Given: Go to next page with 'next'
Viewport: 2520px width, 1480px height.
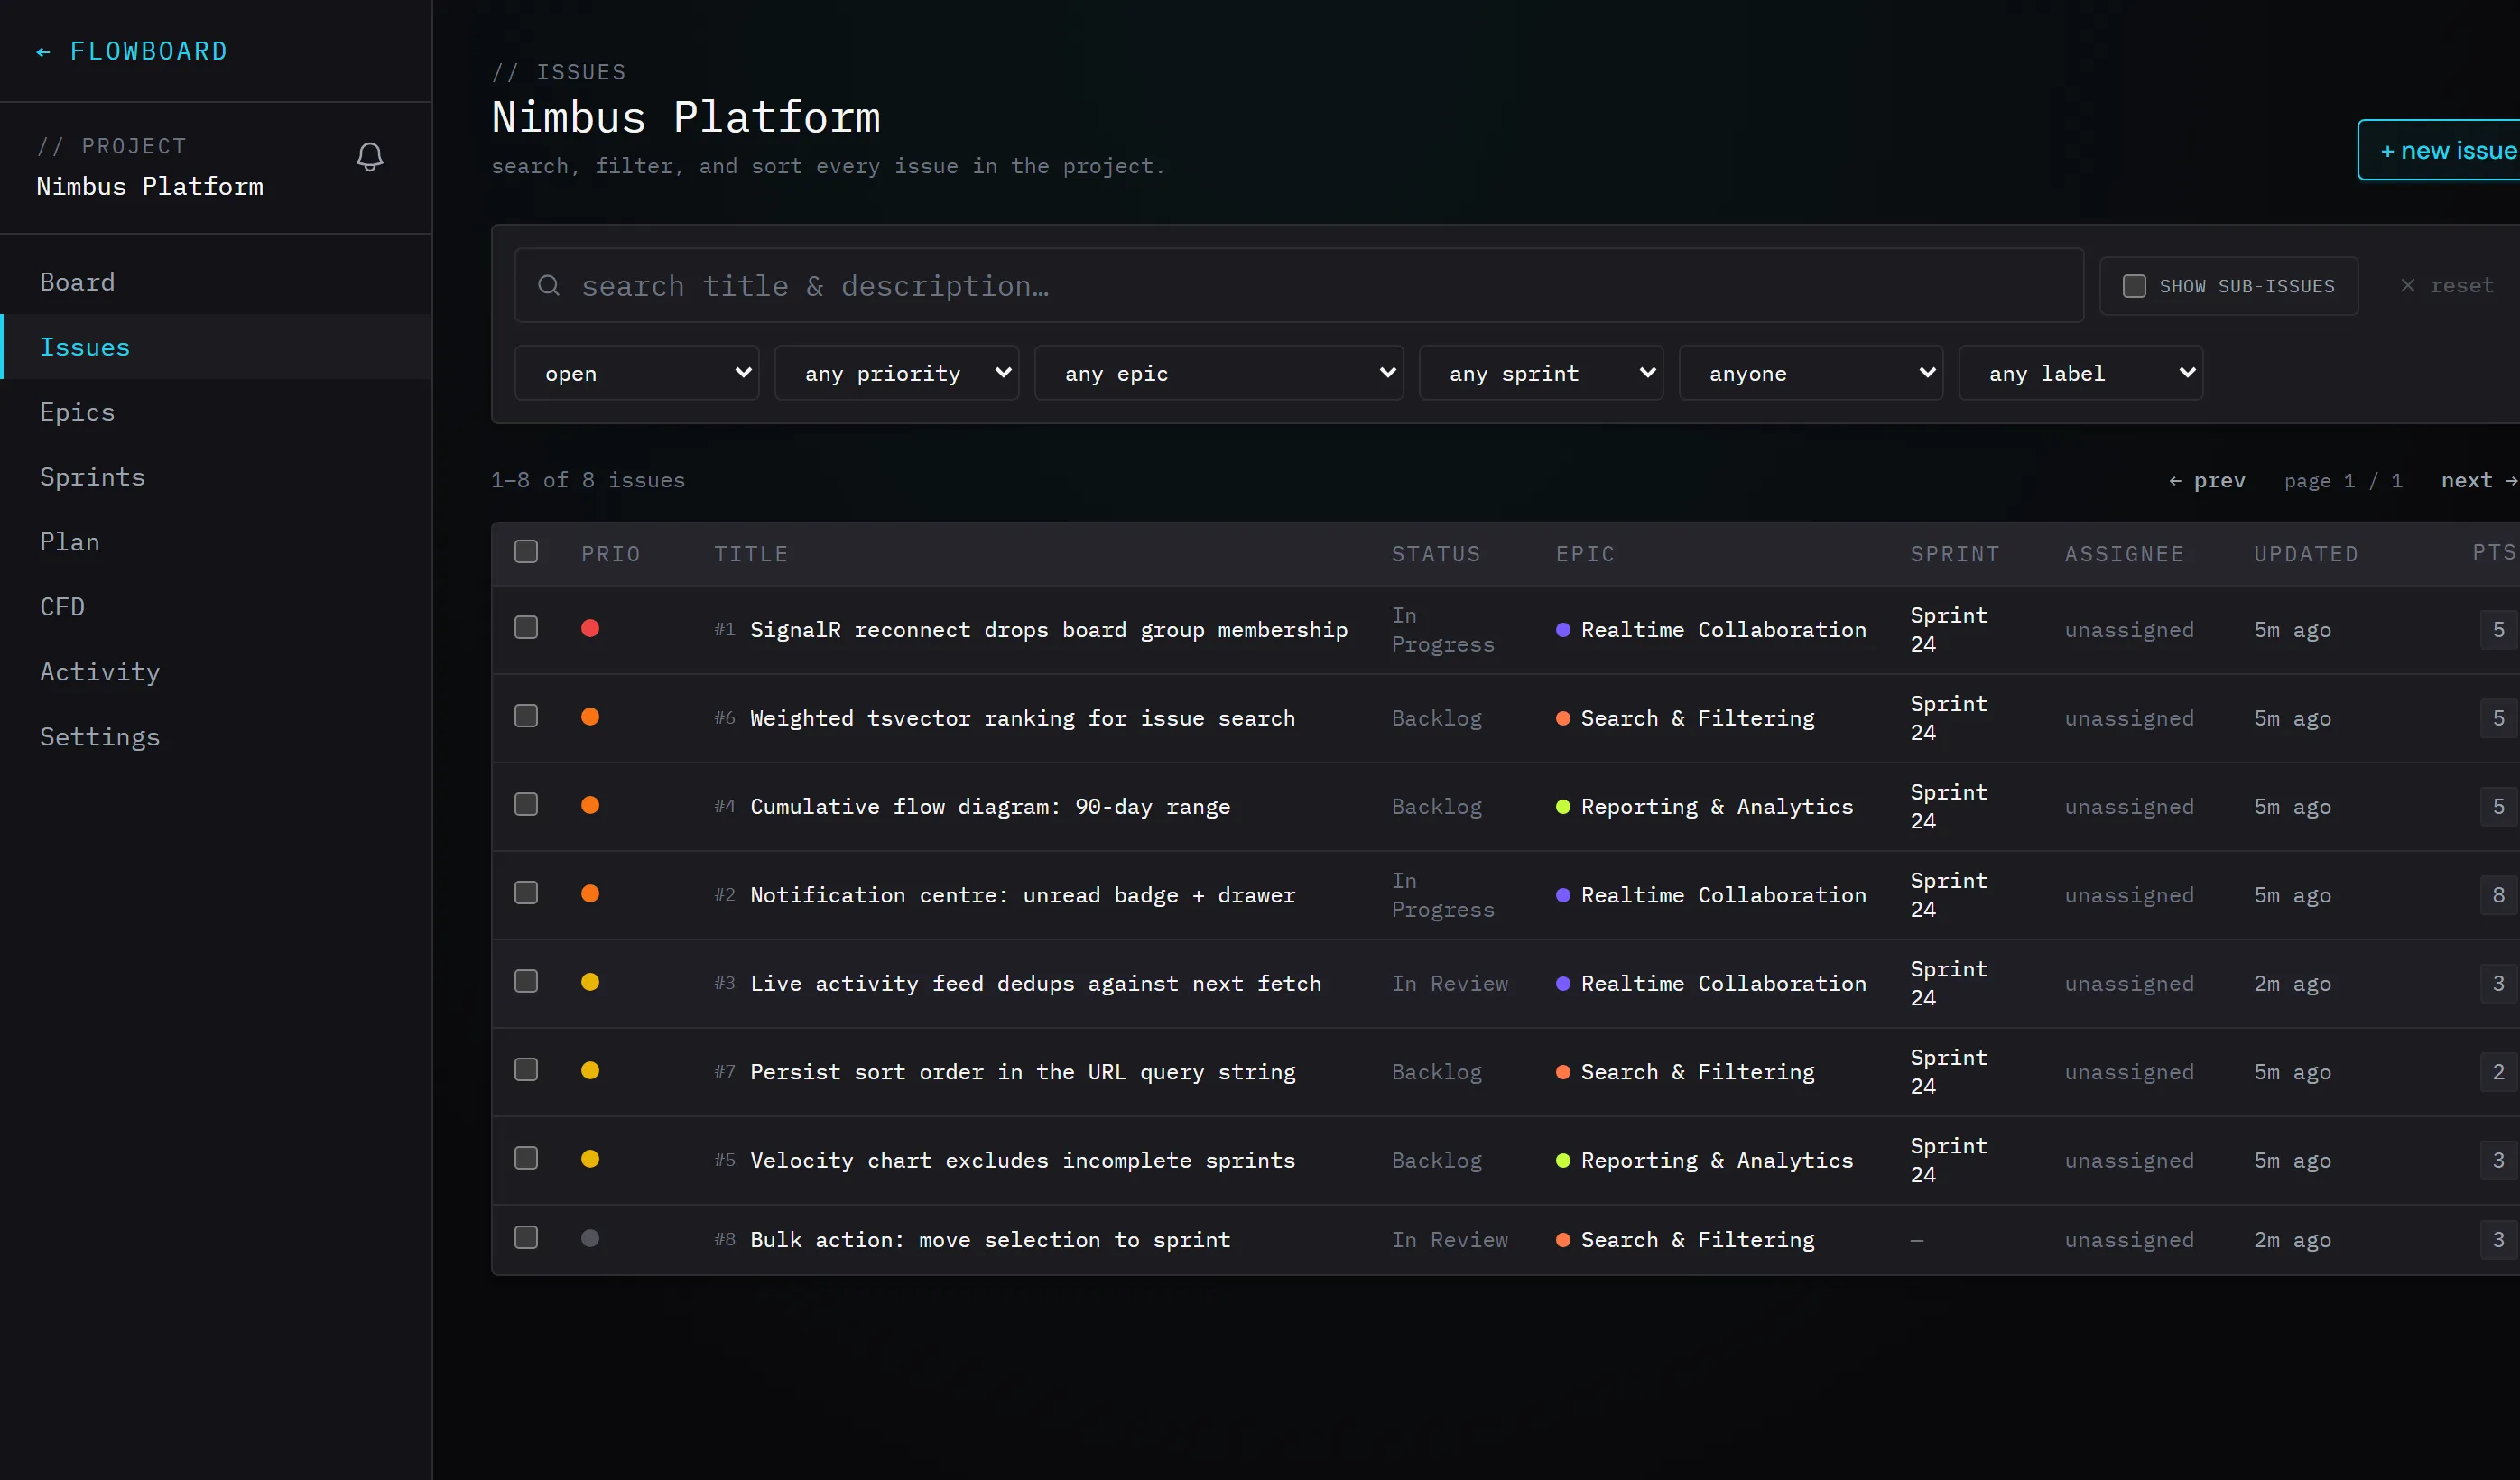Looking at the screenshot, I should coord(2479,481).
